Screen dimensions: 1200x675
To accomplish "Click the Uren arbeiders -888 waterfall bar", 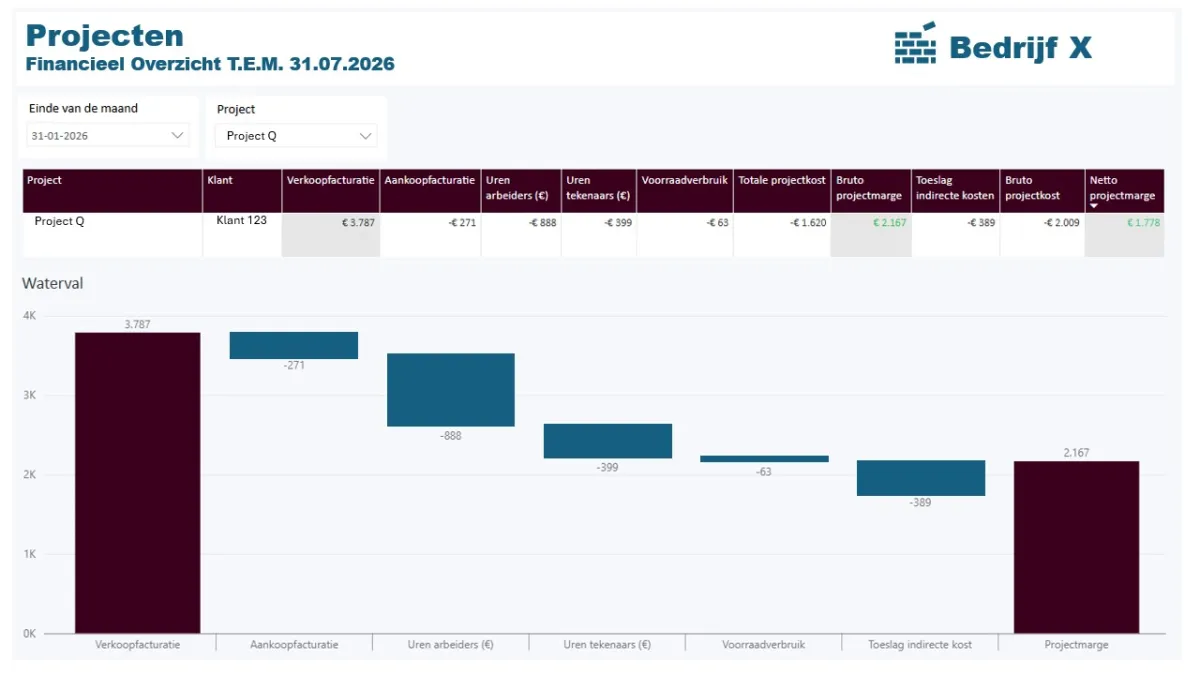I will [450, 389].
